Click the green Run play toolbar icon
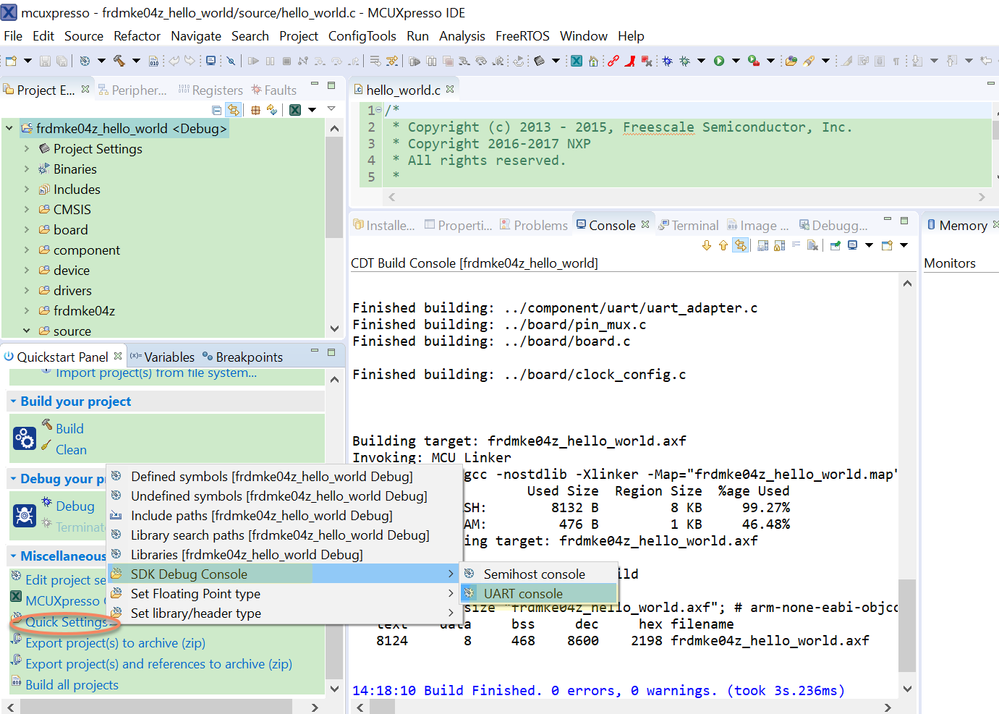 [x=719, y=61]
